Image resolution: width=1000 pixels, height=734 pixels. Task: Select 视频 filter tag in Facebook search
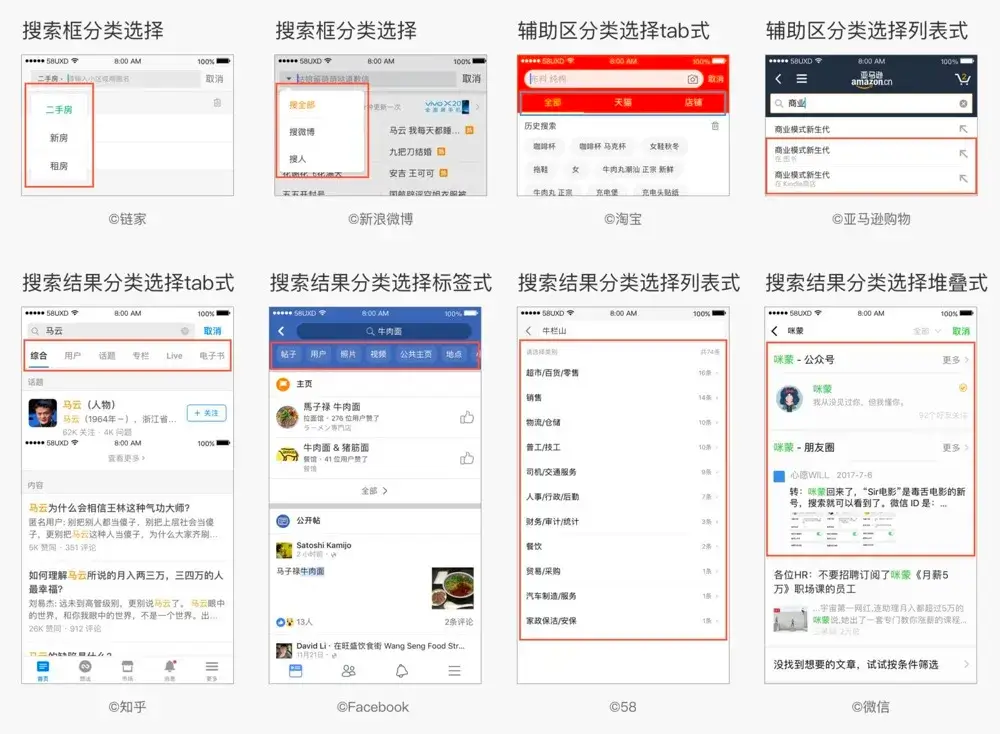(378, 354)
